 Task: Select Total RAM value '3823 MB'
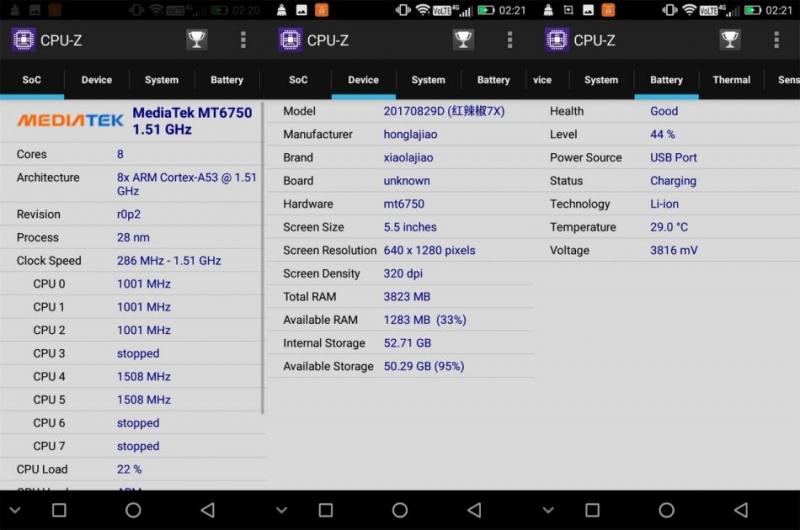pos(407,297)
